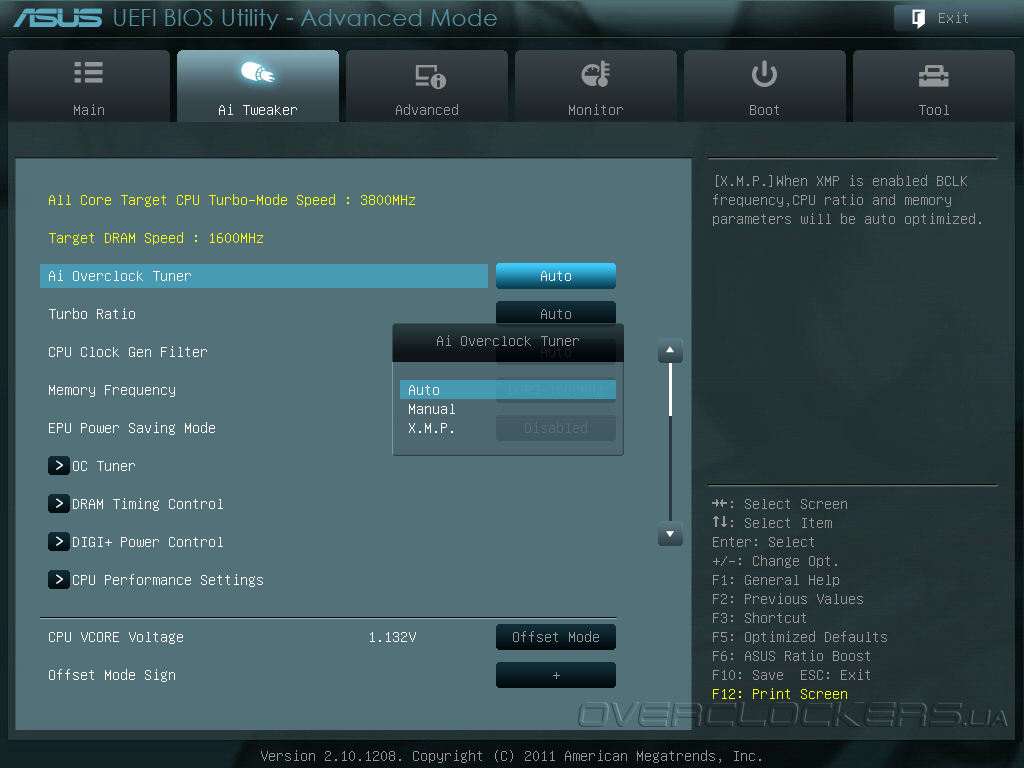Click the Main tab list icon
The width and height of the screenshot is (1024, 768).
89,72
